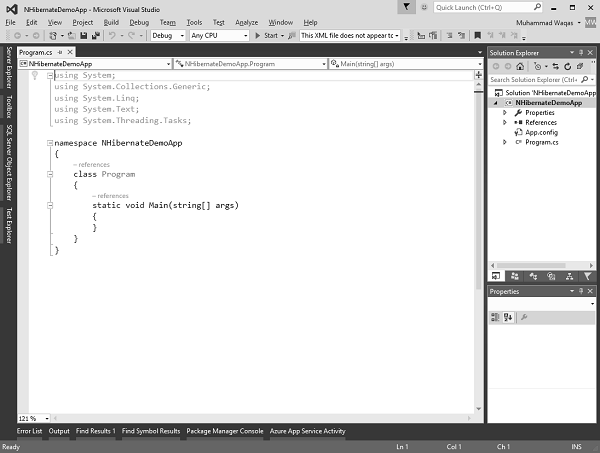This screenshot has width=600, height=453.
Task: Open the NHibernateDemoApp.Program type dropdown
Action: tap(251, 64)
